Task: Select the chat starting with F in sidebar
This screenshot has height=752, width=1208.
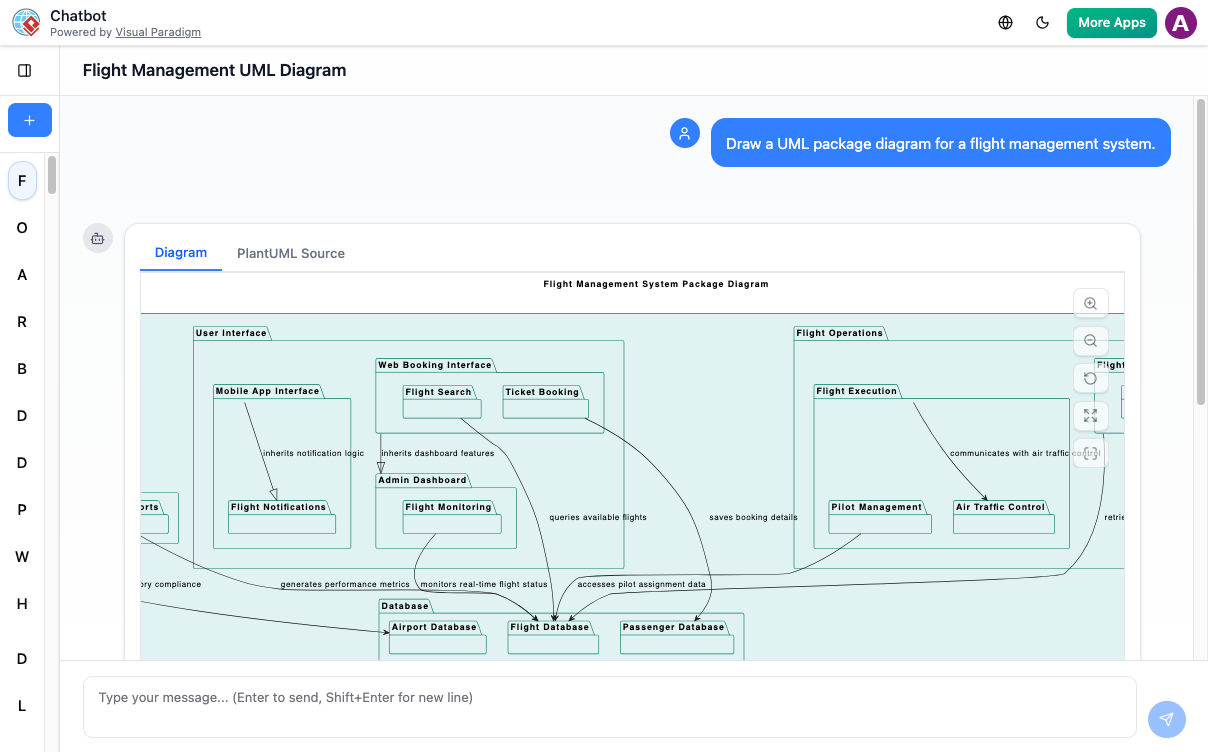Action: 22,180
